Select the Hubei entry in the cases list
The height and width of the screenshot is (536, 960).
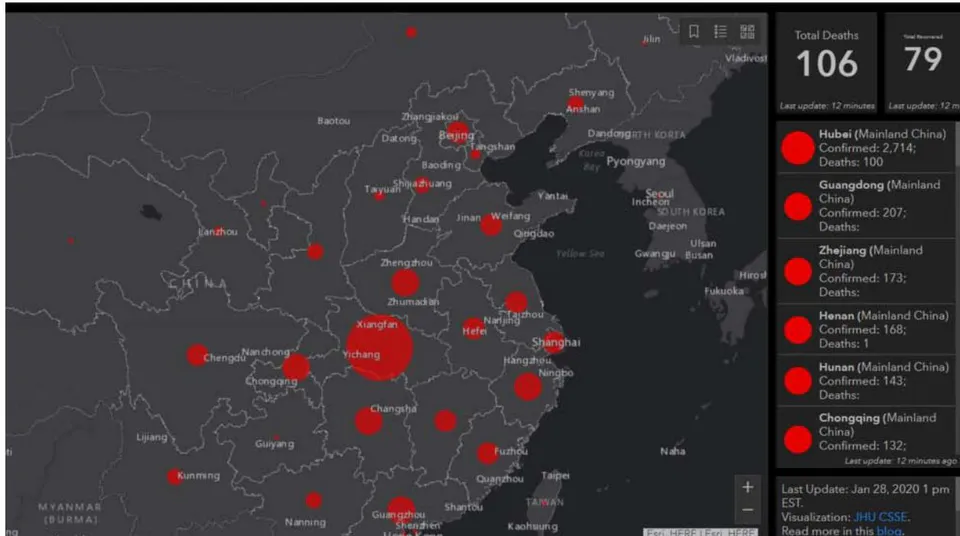(866, 148)
